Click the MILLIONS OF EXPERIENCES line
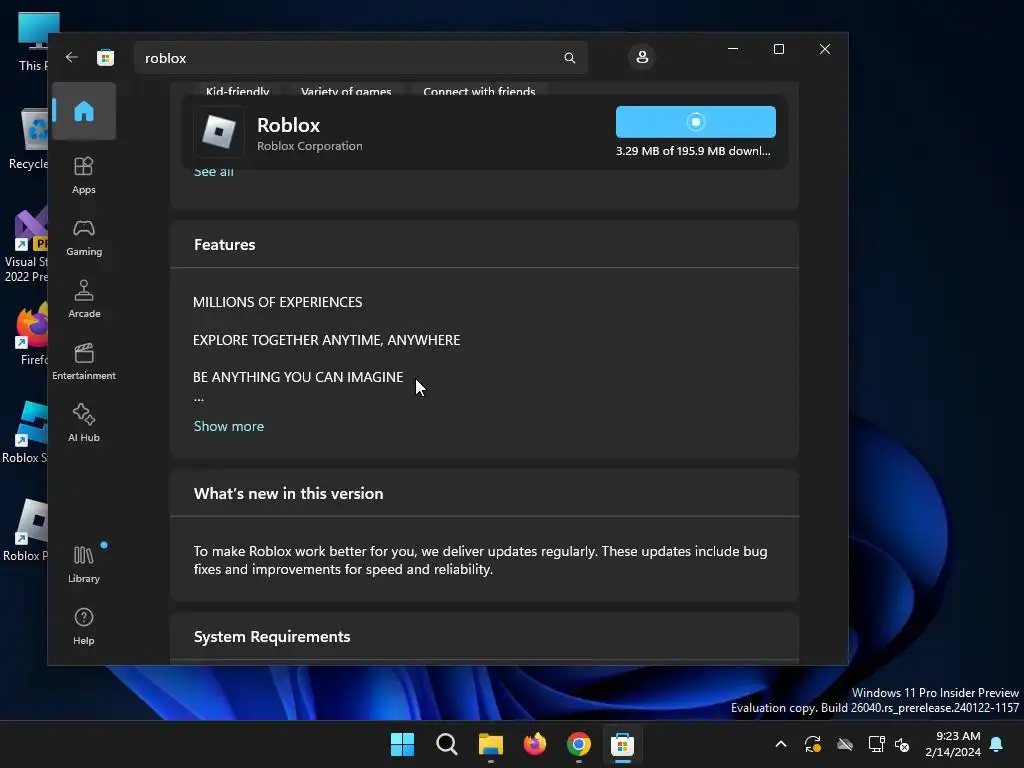This screenshot has width=1024, height=768. click(278, 302)
